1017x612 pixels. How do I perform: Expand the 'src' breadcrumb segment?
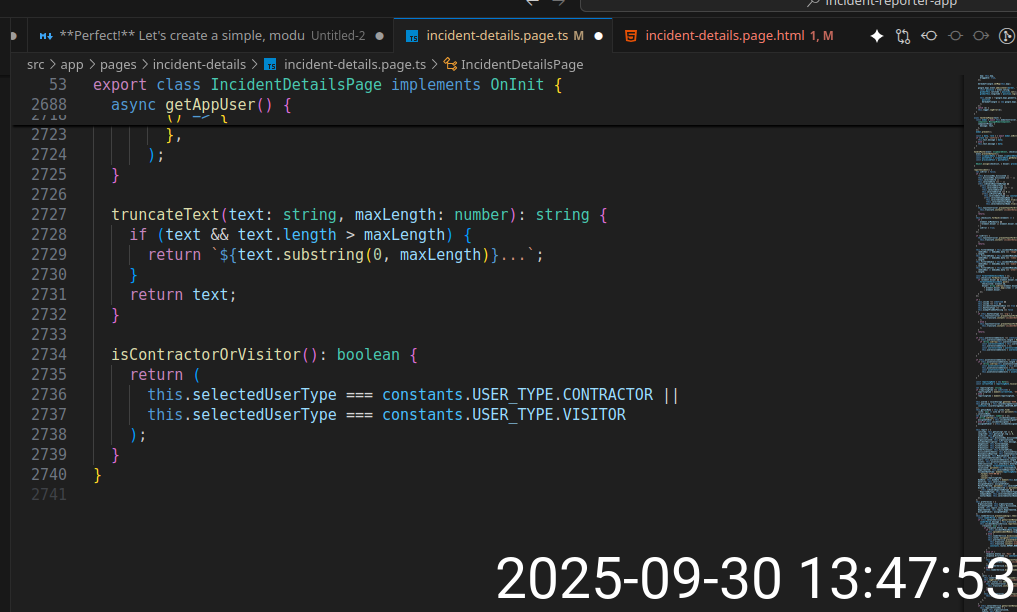[x=36, y=64]
